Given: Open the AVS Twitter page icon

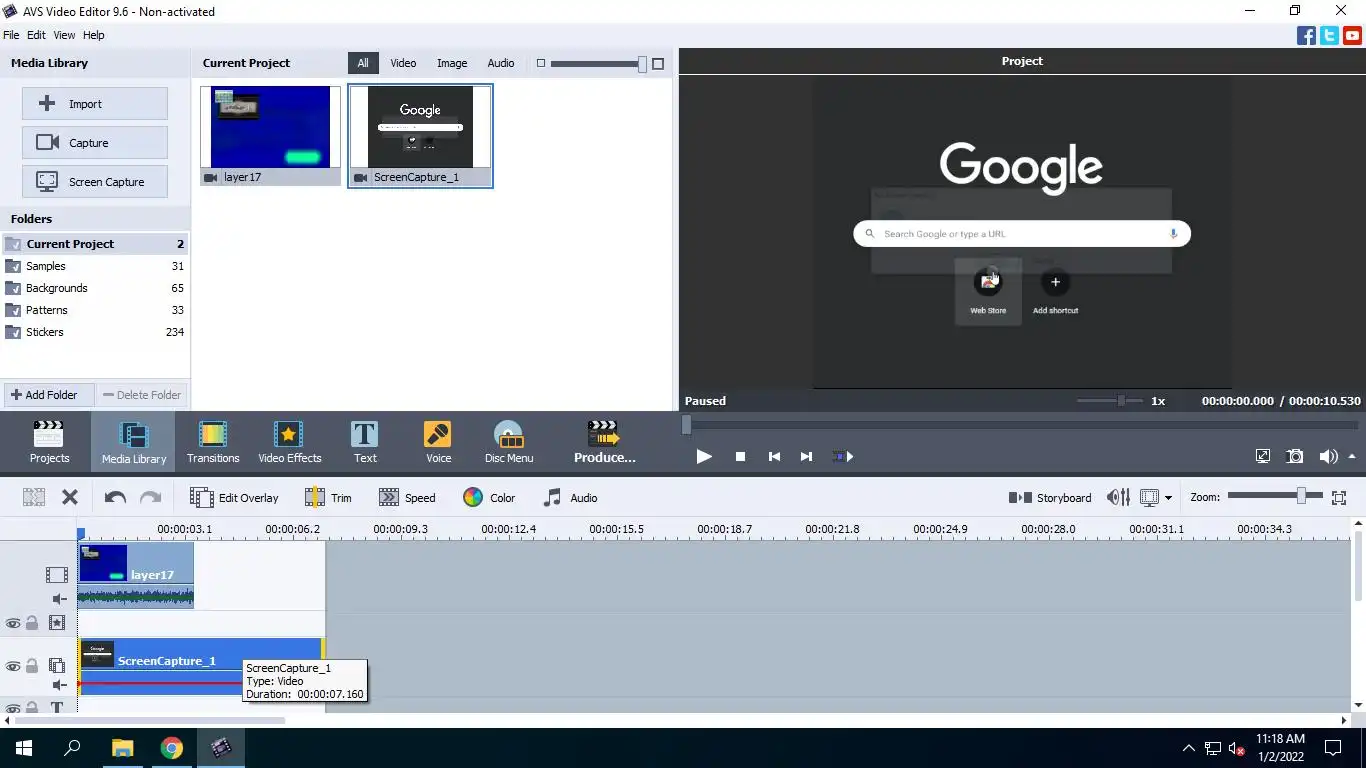Looking at the screenshot, I should click(1329, 36).
